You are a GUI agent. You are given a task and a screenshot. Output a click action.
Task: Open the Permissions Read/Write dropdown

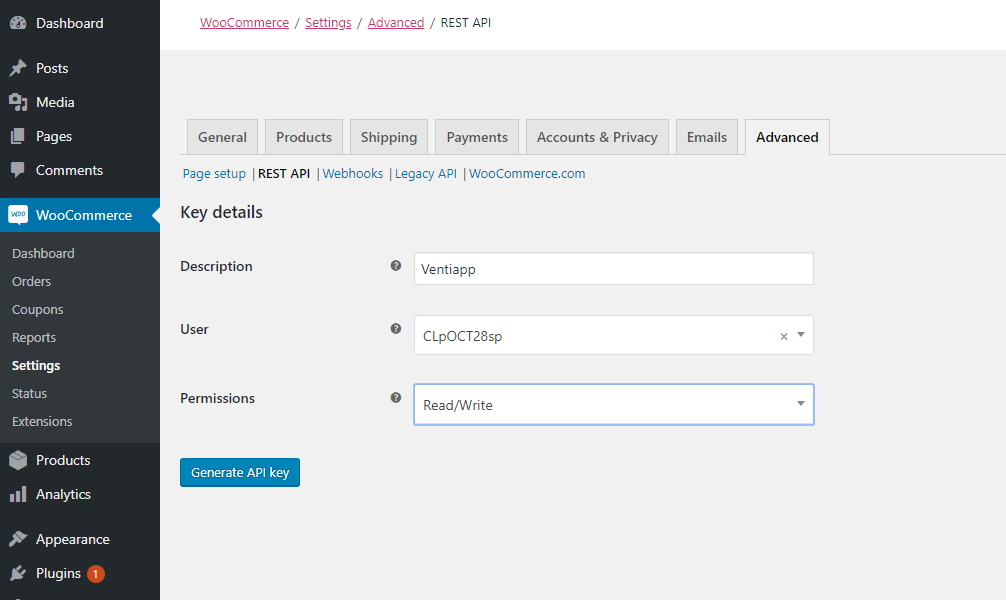614,404
